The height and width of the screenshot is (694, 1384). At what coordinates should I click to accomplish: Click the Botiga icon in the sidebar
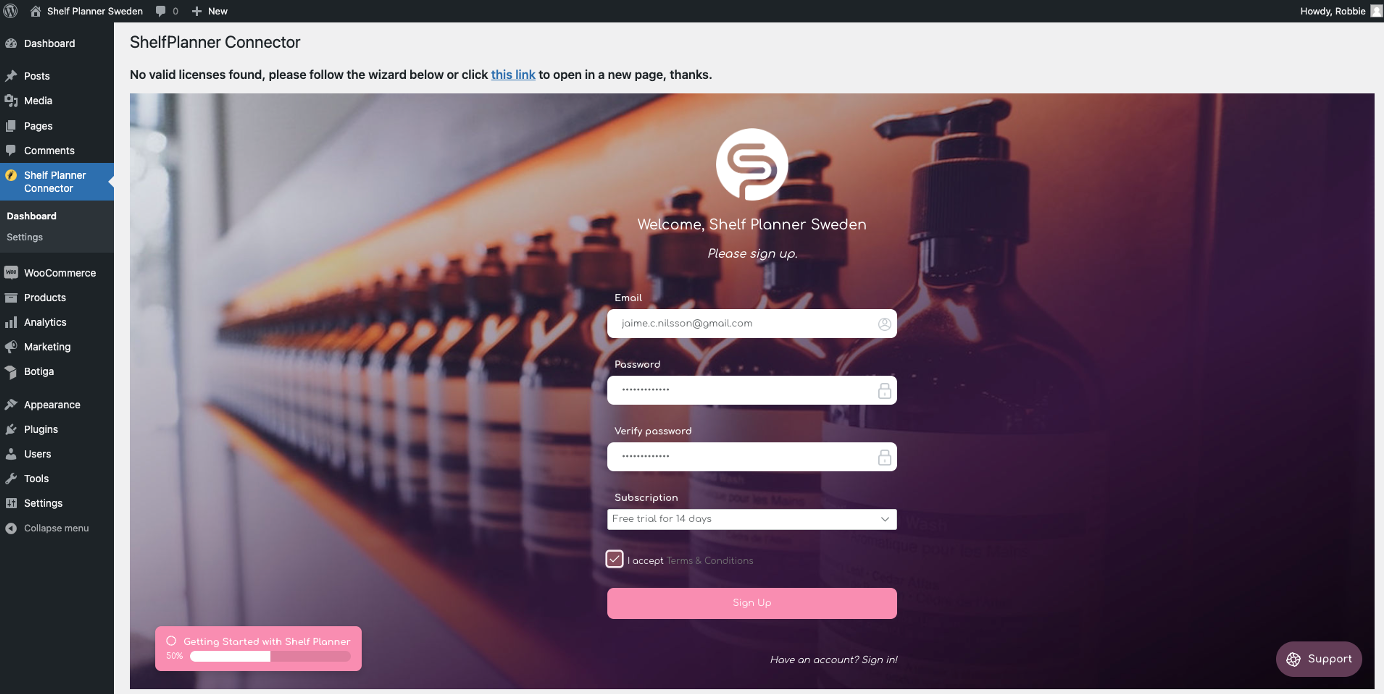(11, 371)
